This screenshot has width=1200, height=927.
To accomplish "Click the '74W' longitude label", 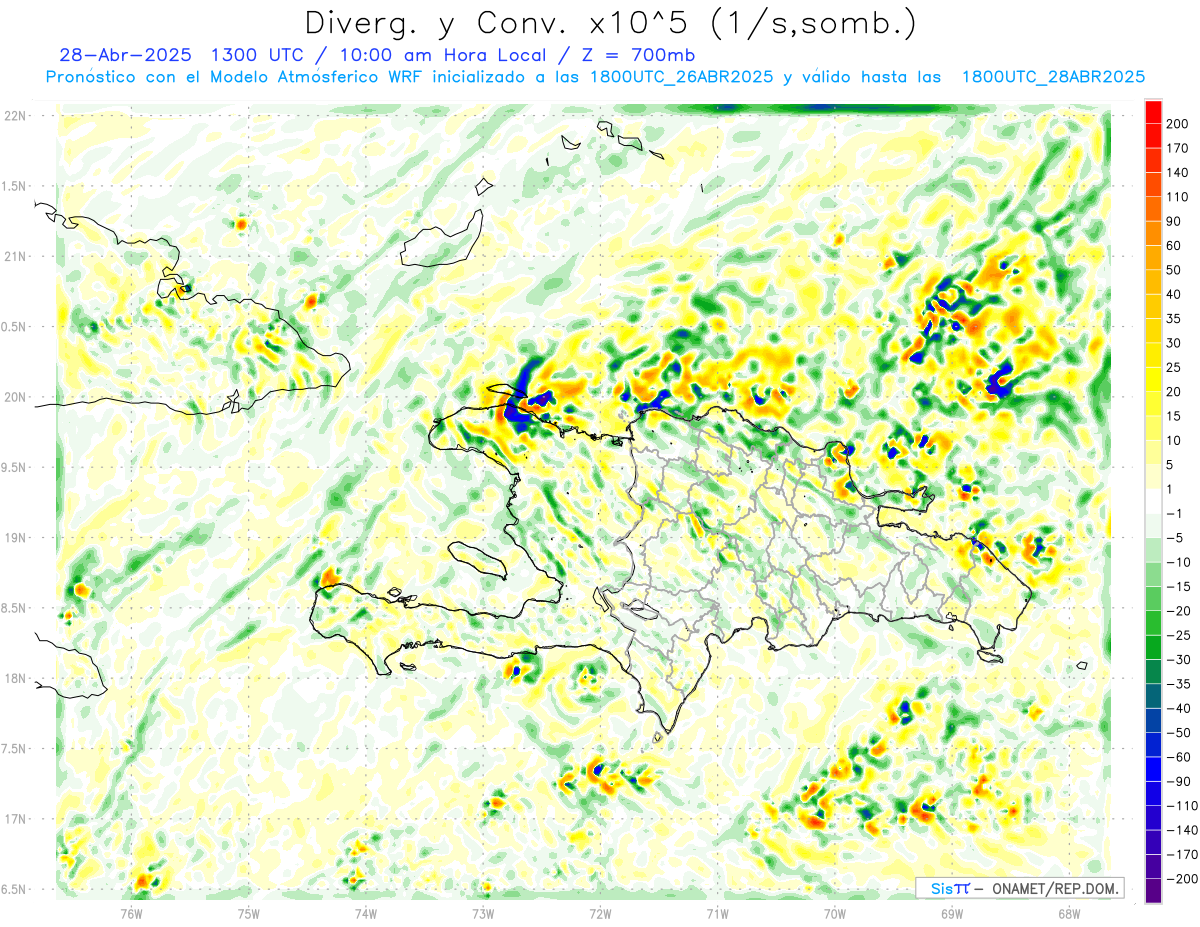I will [x=366, y=913].
